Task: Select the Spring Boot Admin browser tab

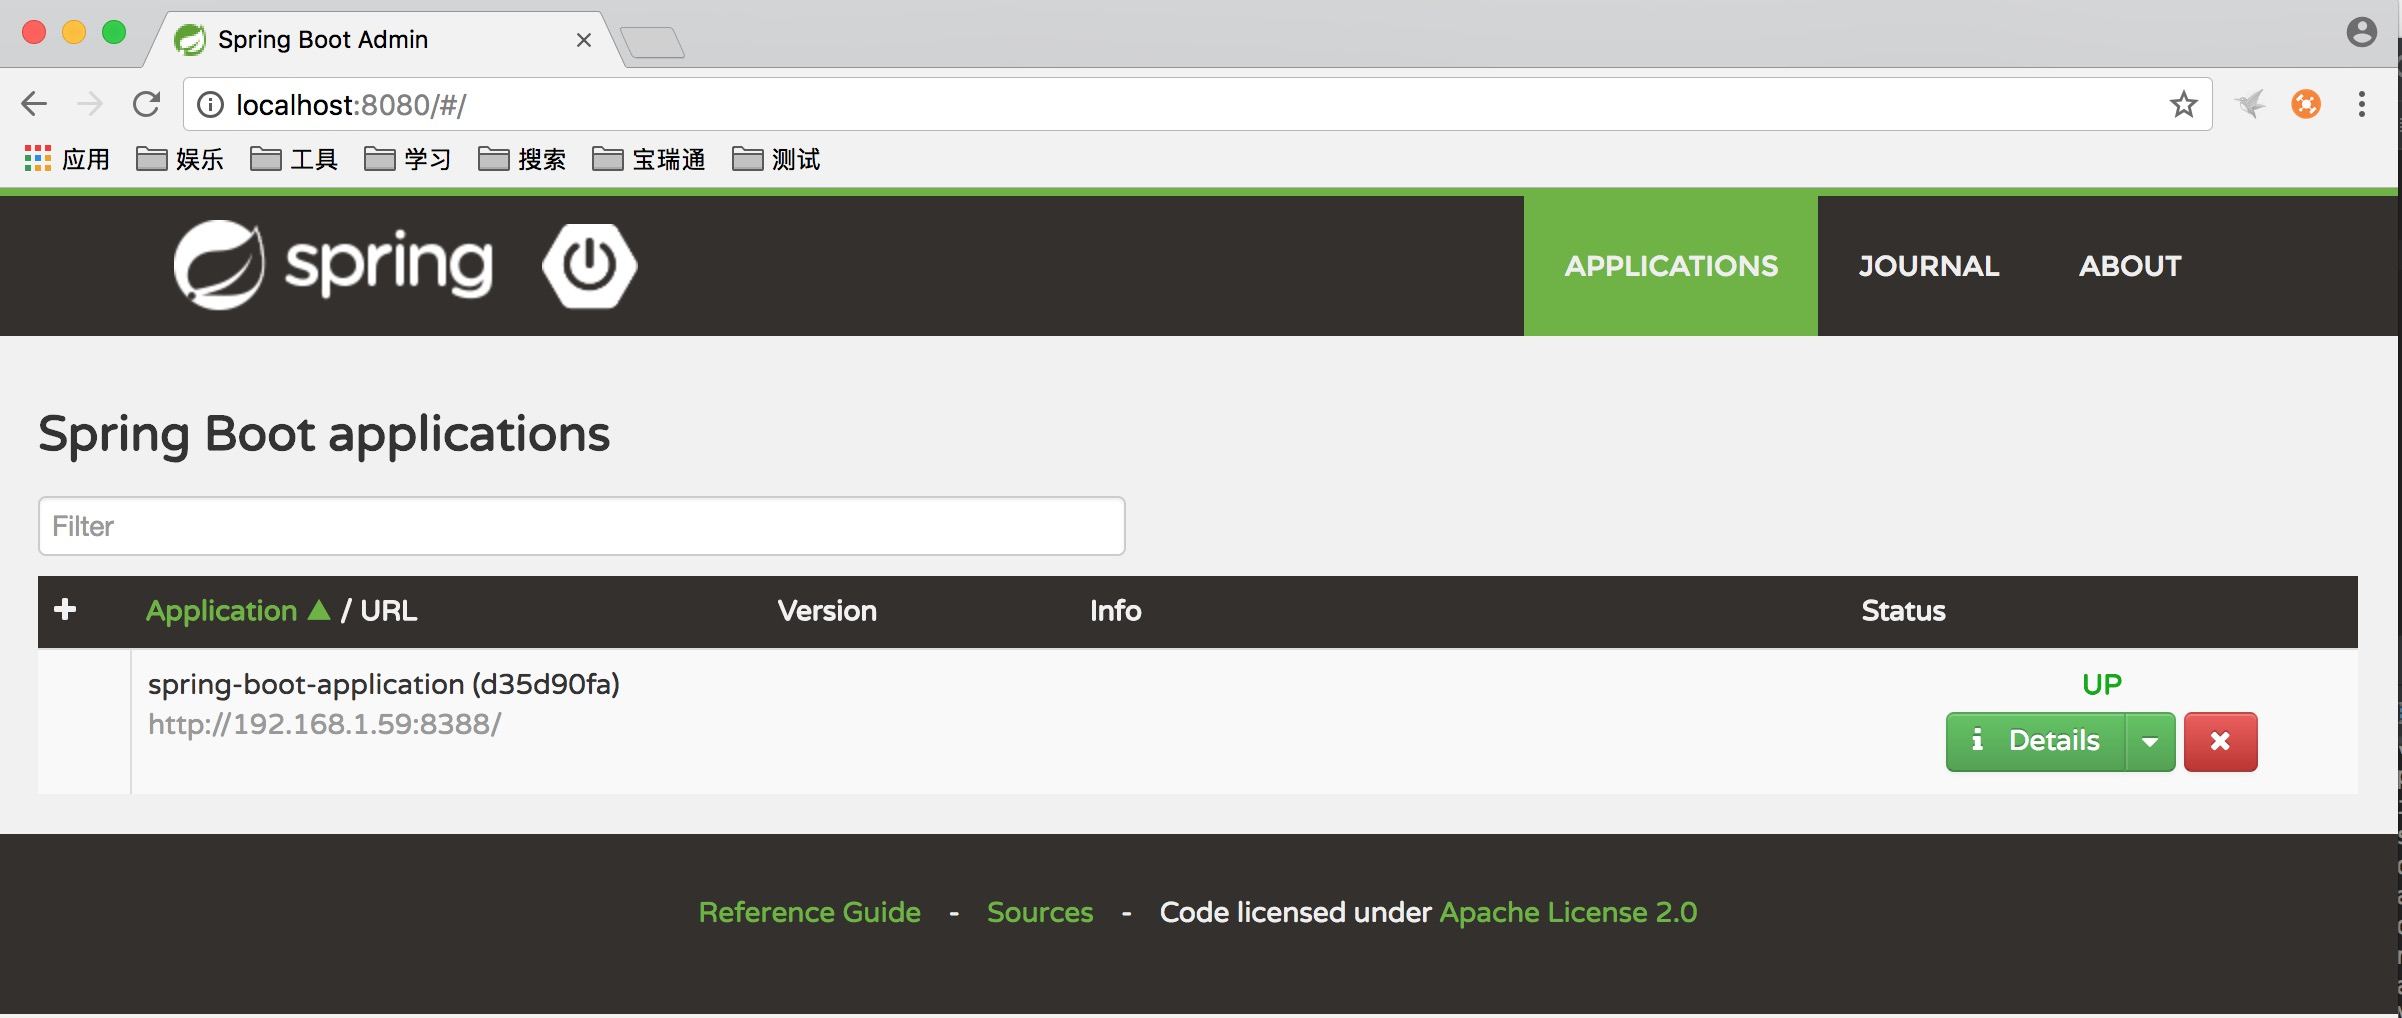Action: pyautogui.click(x=385, y=40)
